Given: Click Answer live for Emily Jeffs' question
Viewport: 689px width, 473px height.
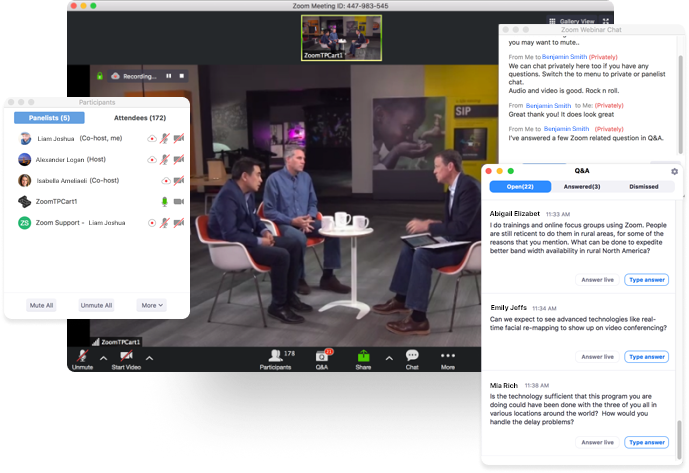Looking at the screenshot, I should coord(598,357).
